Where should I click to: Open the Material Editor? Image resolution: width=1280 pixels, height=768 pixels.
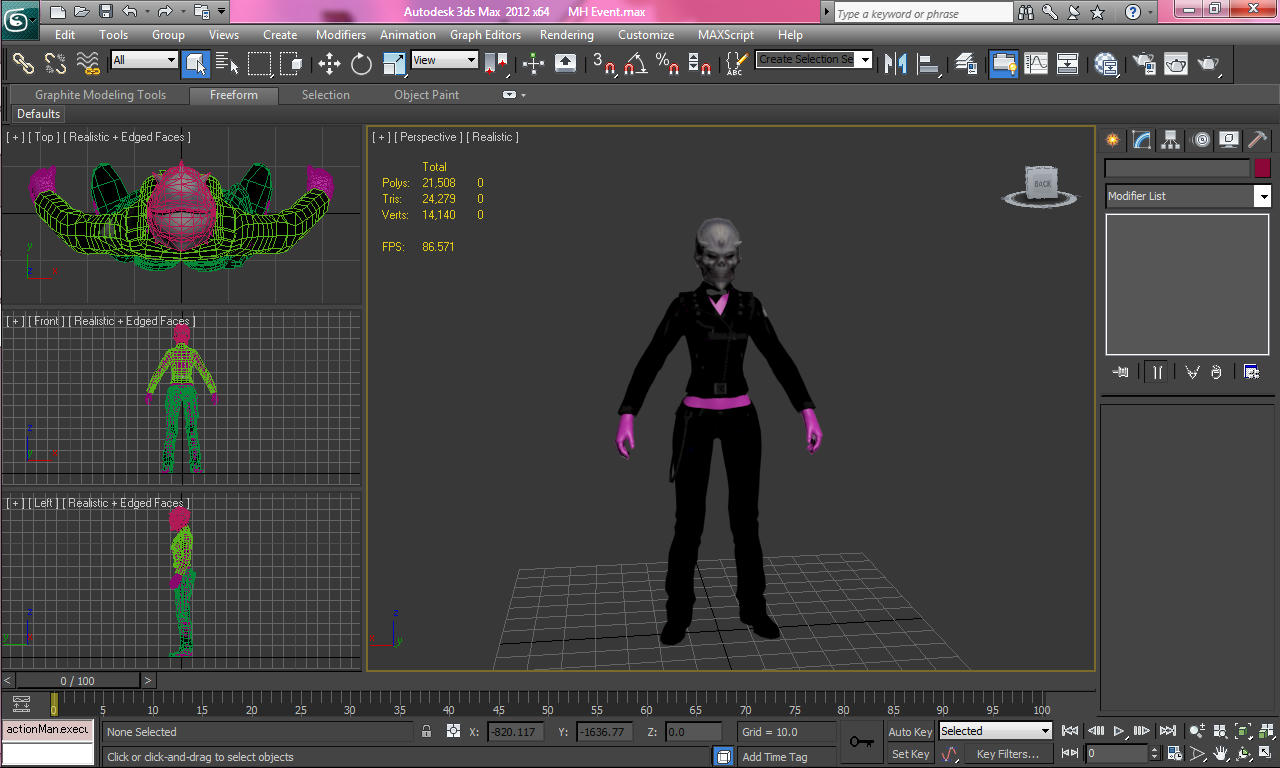point(1106,64)
